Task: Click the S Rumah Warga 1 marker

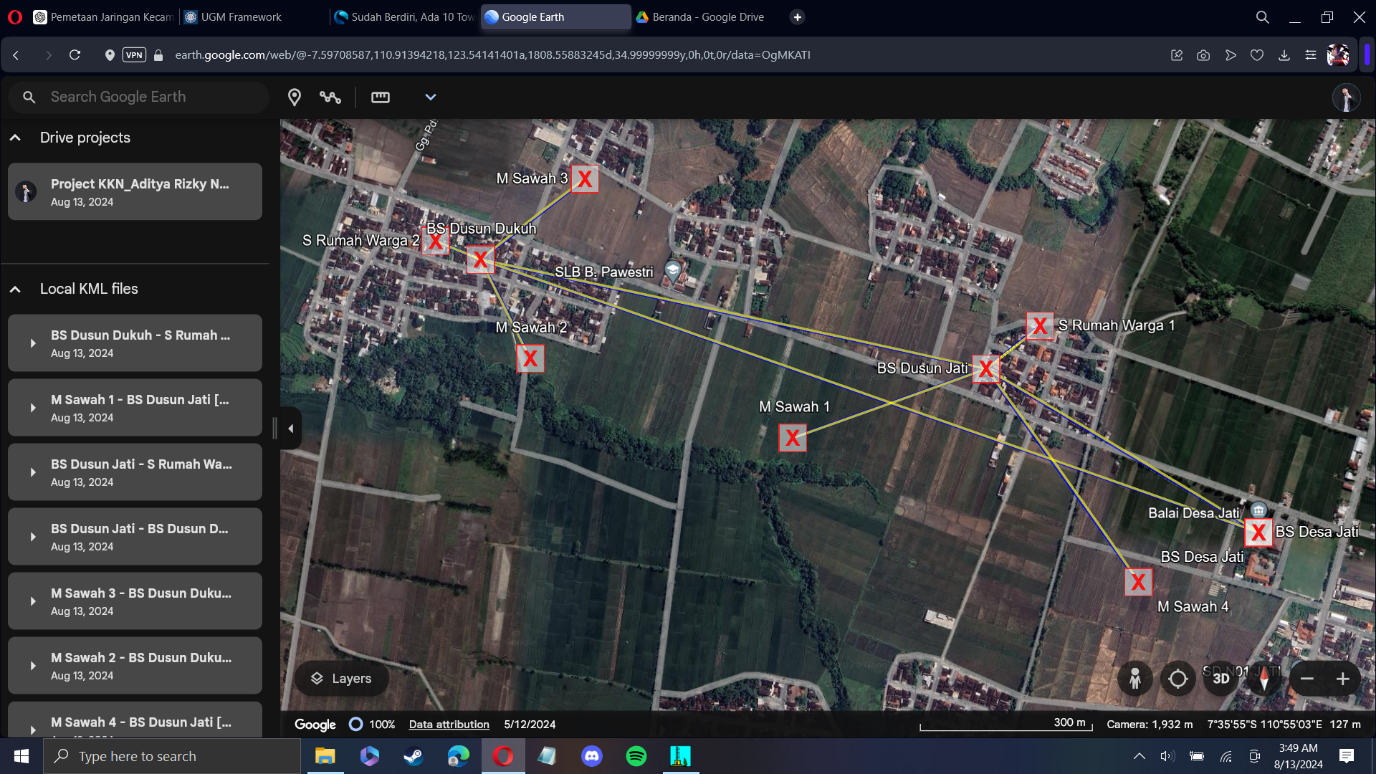Action: [1040, 326]
